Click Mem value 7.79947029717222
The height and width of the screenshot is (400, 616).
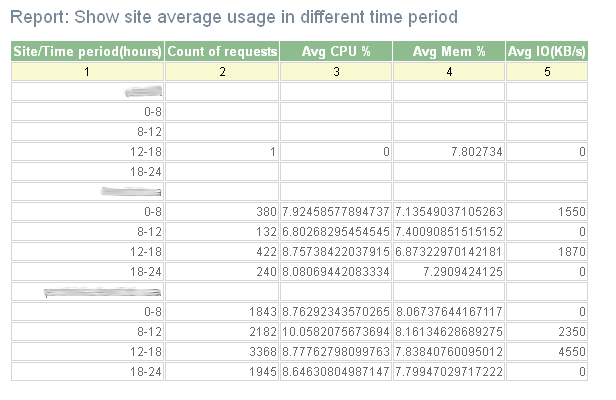click(449, 372)
